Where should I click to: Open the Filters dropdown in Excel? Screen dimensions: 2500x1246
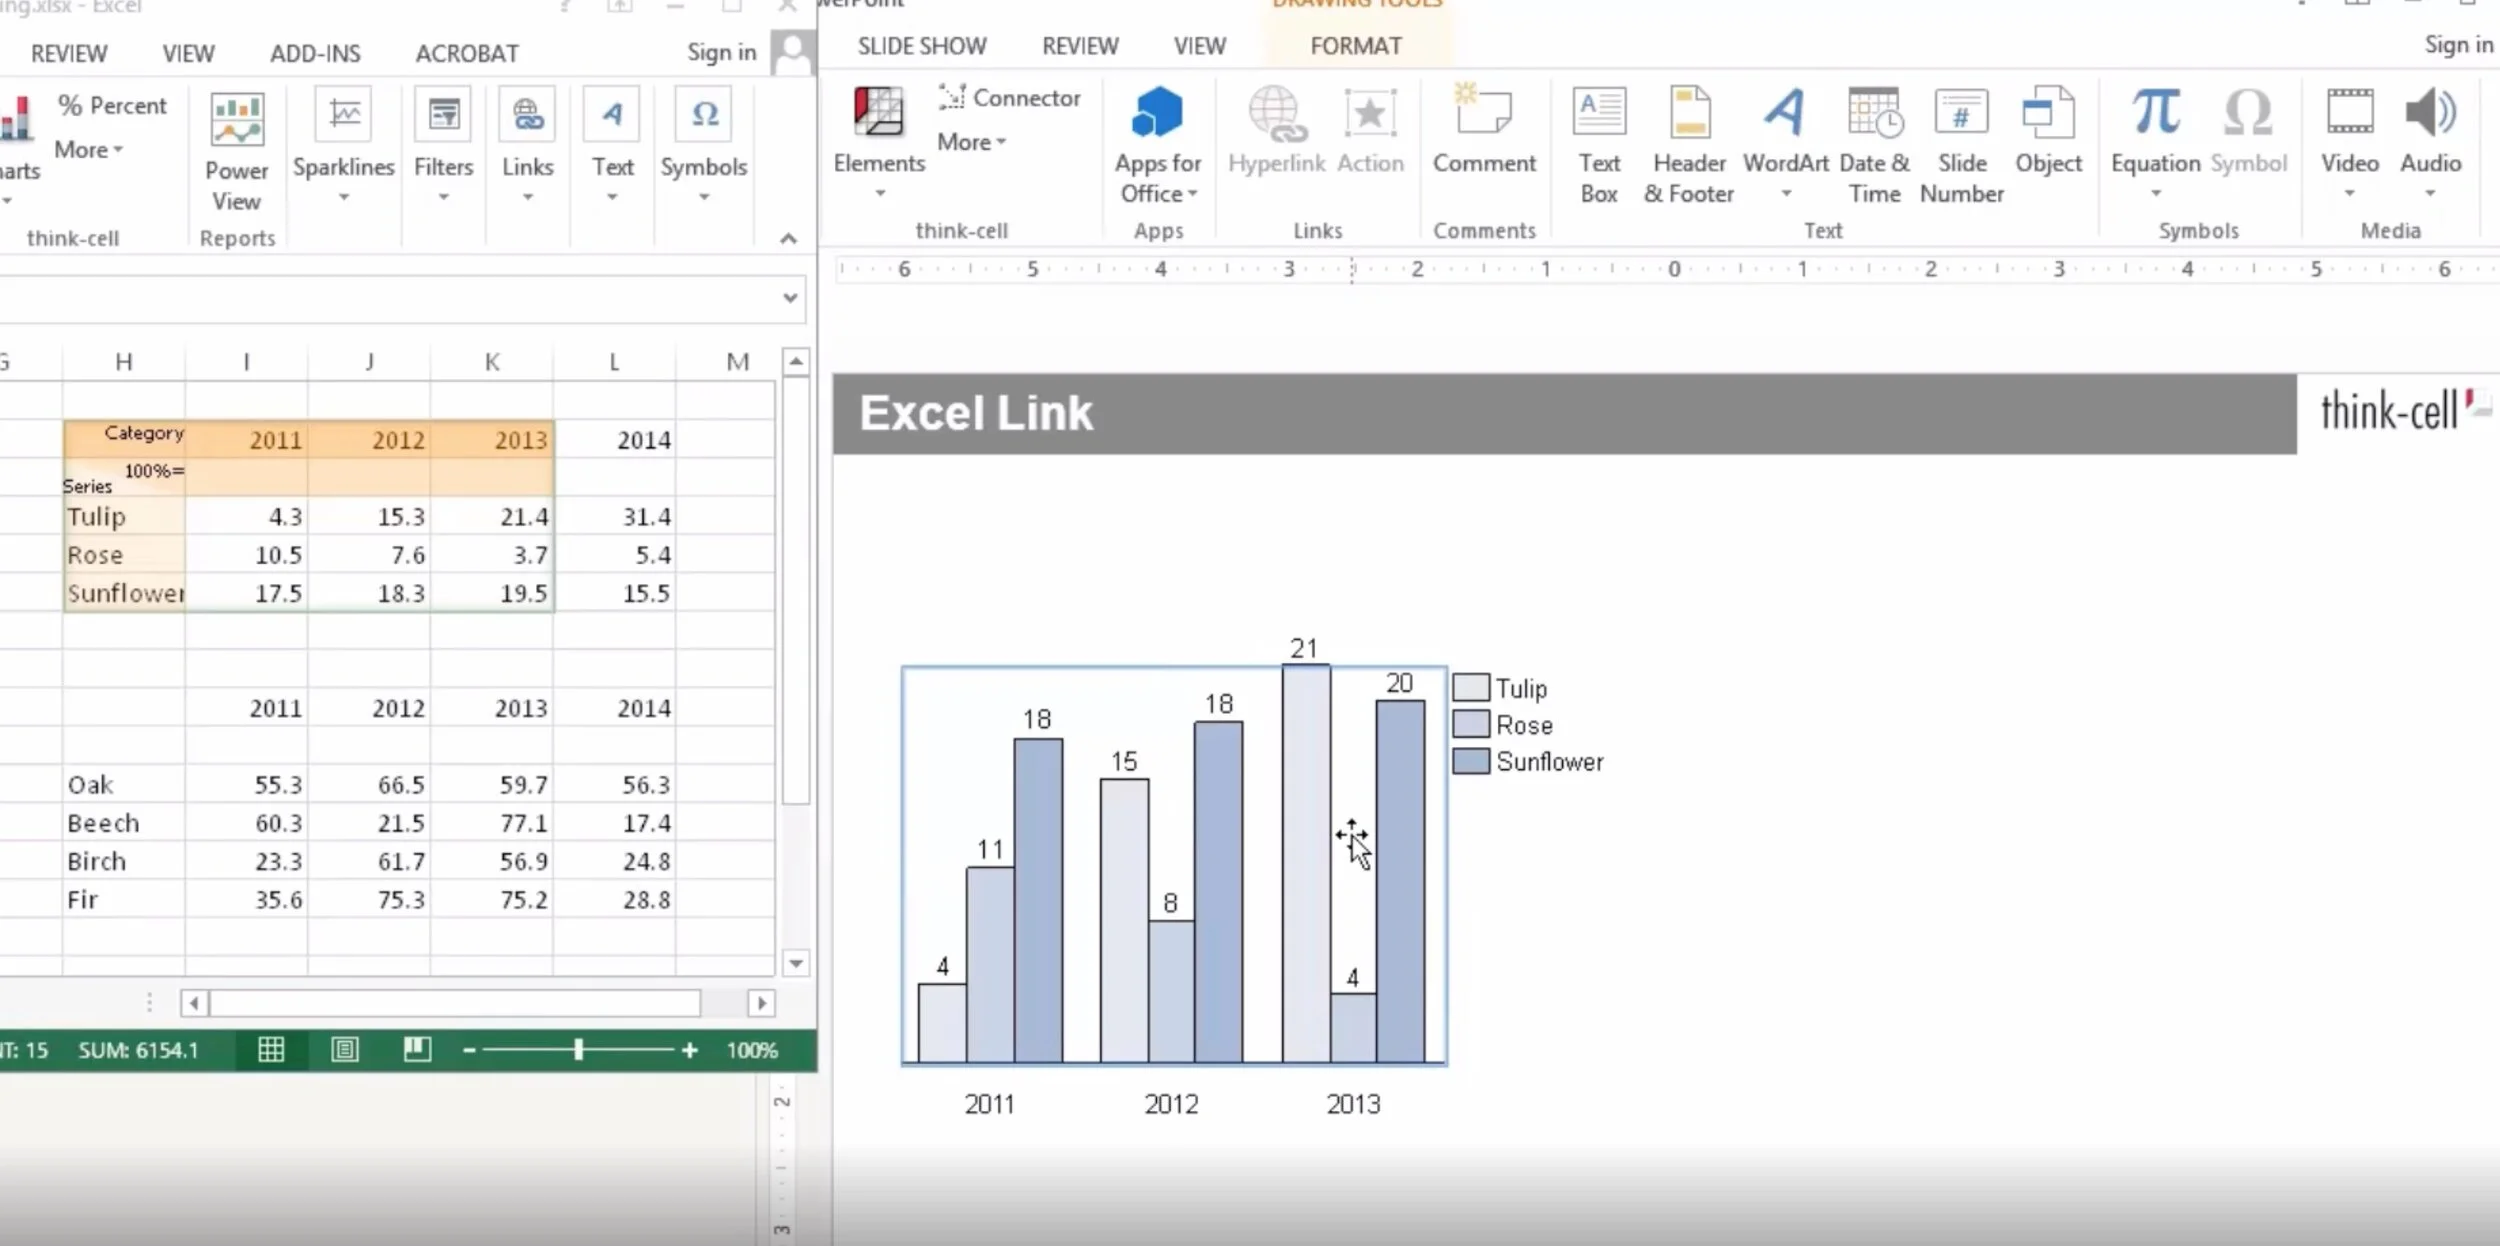[443, 197]
